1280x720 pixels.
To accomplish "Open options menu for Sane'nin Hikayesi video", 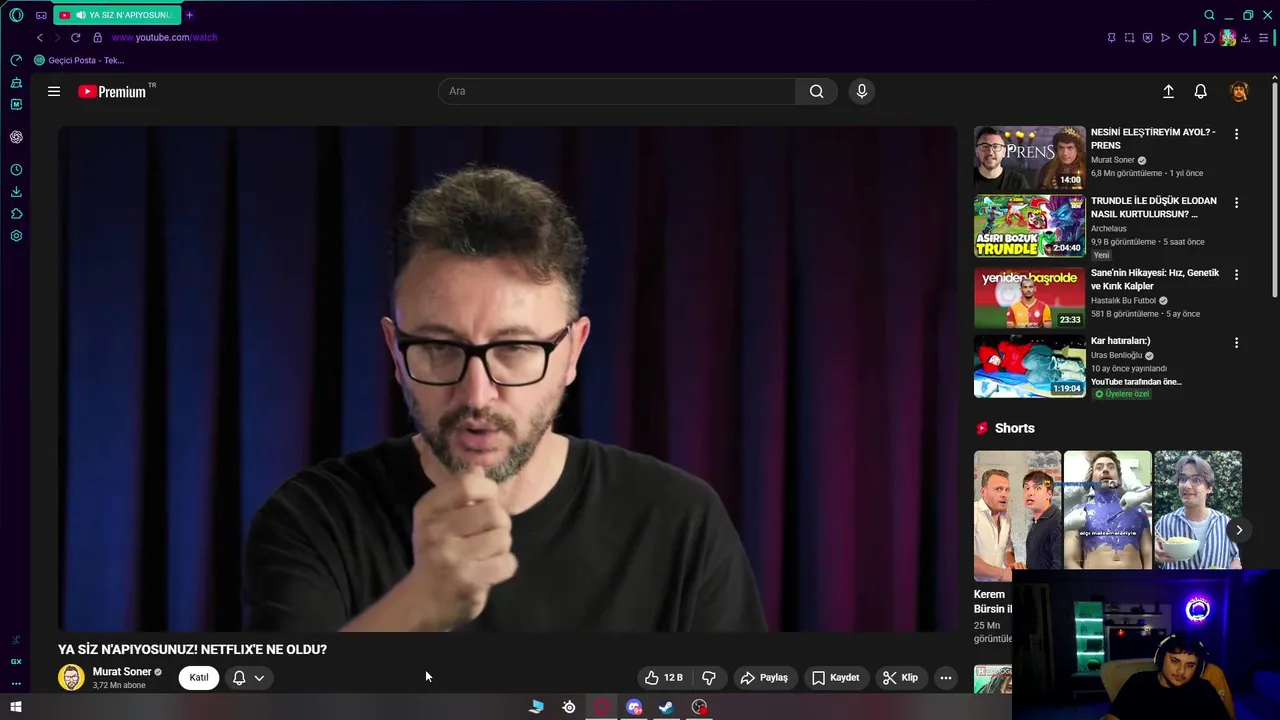I will [x=1236, y=275].
